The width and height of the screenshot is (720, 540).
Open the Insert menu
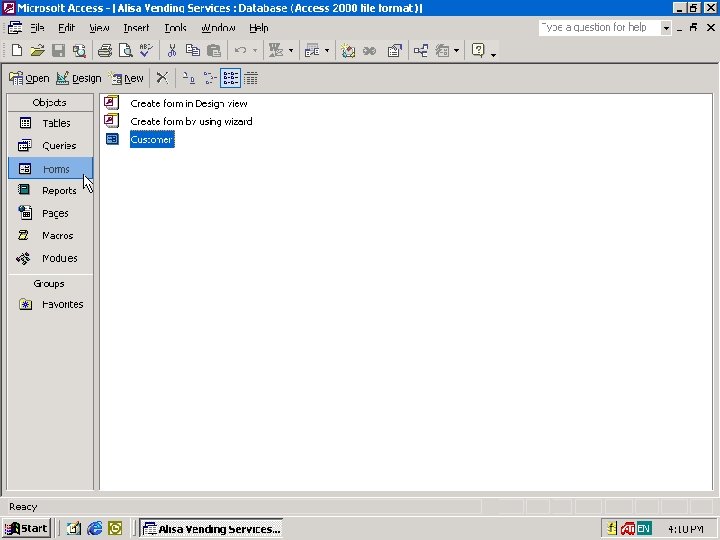point(136,28)
